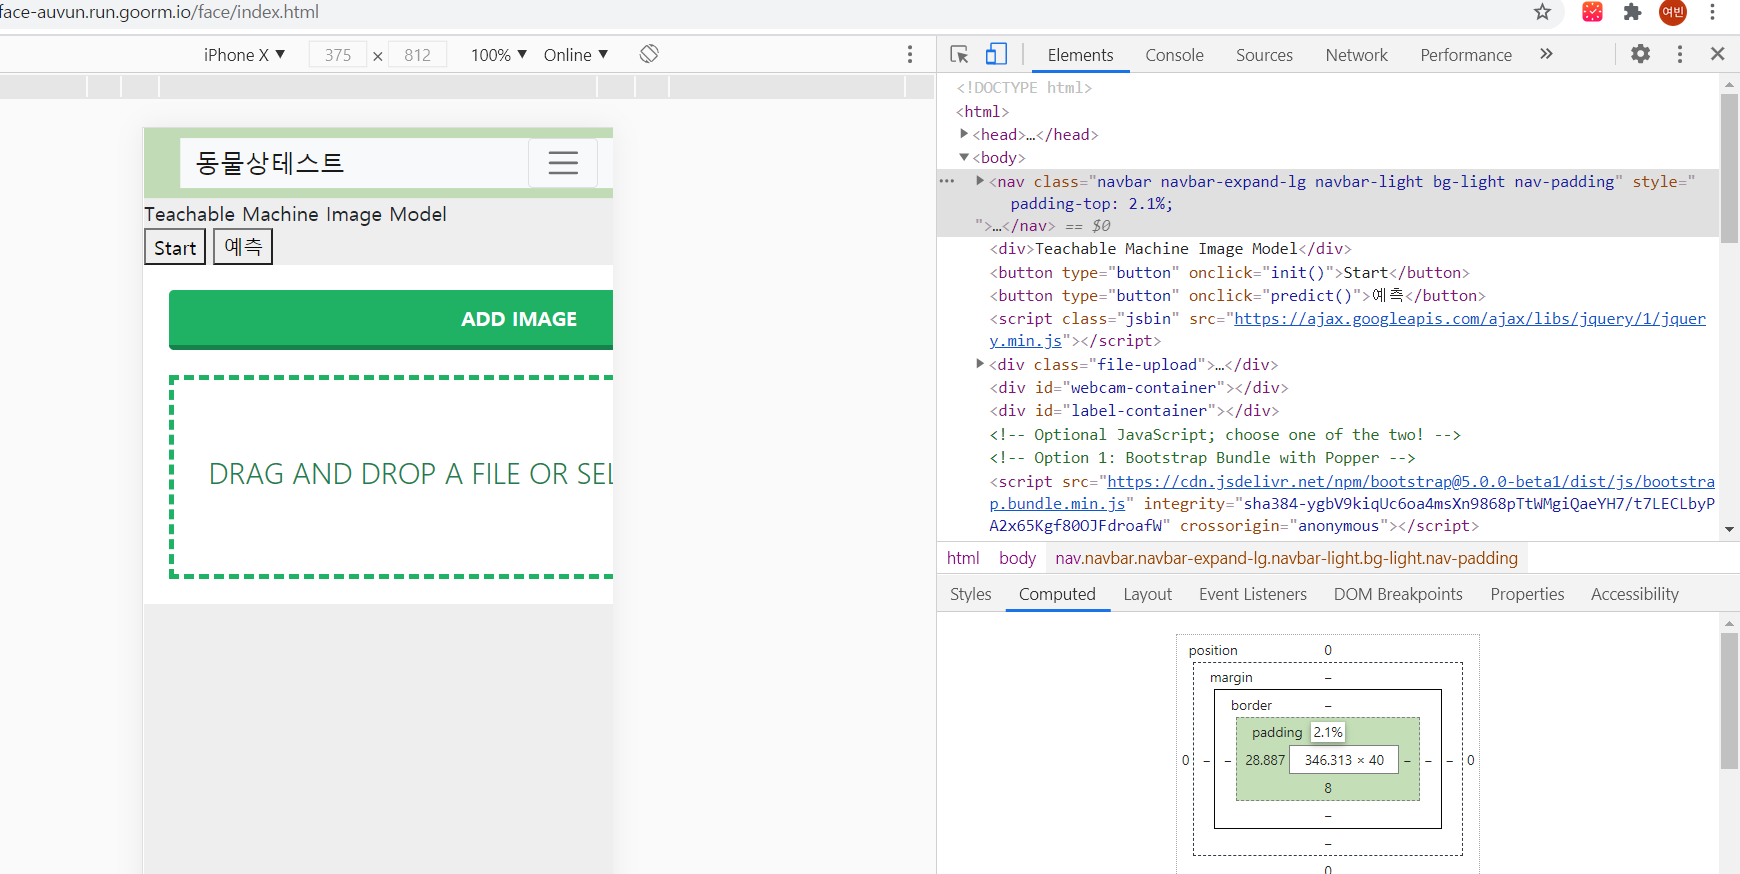Viewport: 1740px width, 874px height.
Task: Click the 28.887 left padding value
Action: point(1264,760)
